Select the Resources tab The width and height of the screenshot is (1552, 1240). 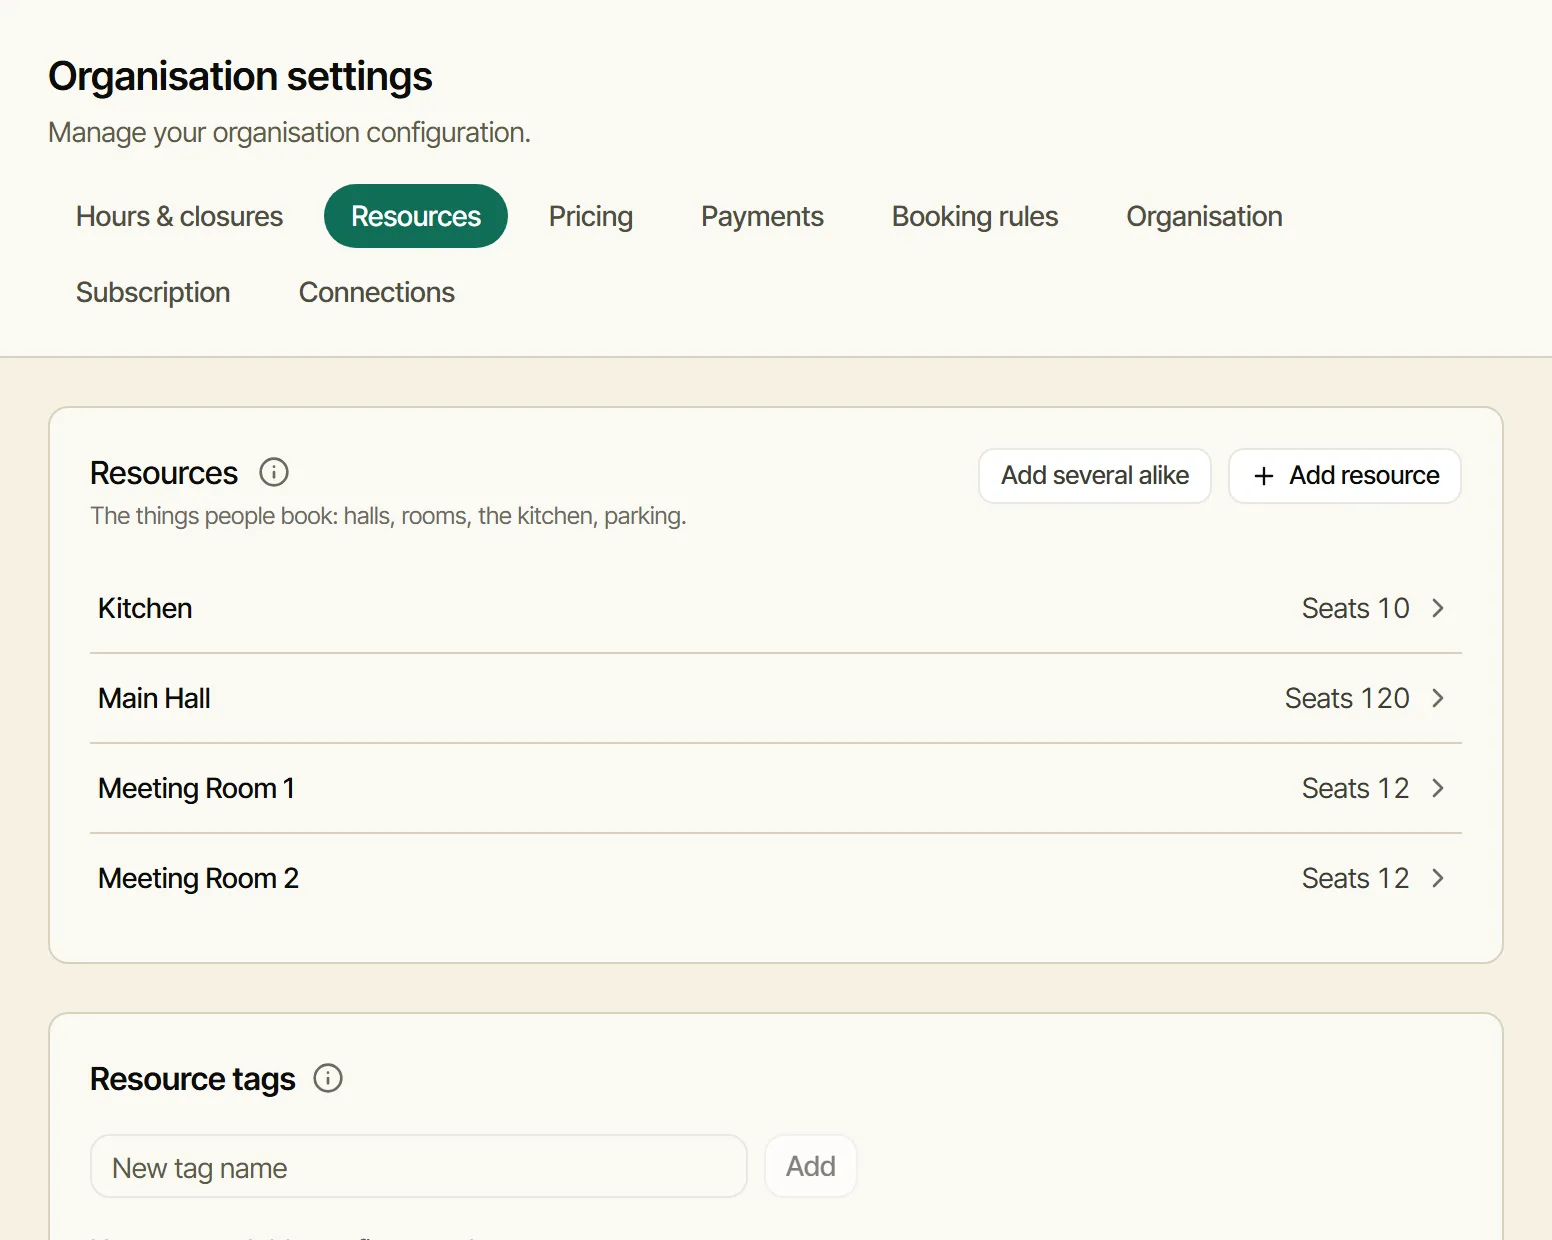click(416, 216)
